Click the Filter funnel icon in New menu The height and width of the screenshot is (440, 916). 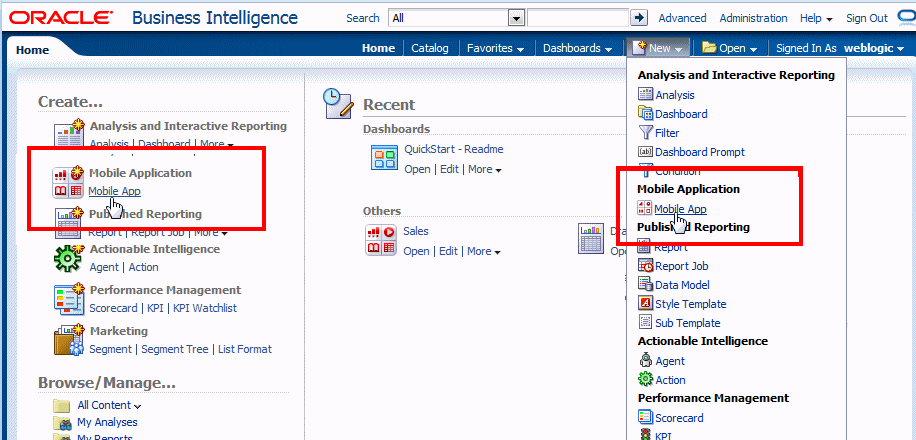[645, 132]
